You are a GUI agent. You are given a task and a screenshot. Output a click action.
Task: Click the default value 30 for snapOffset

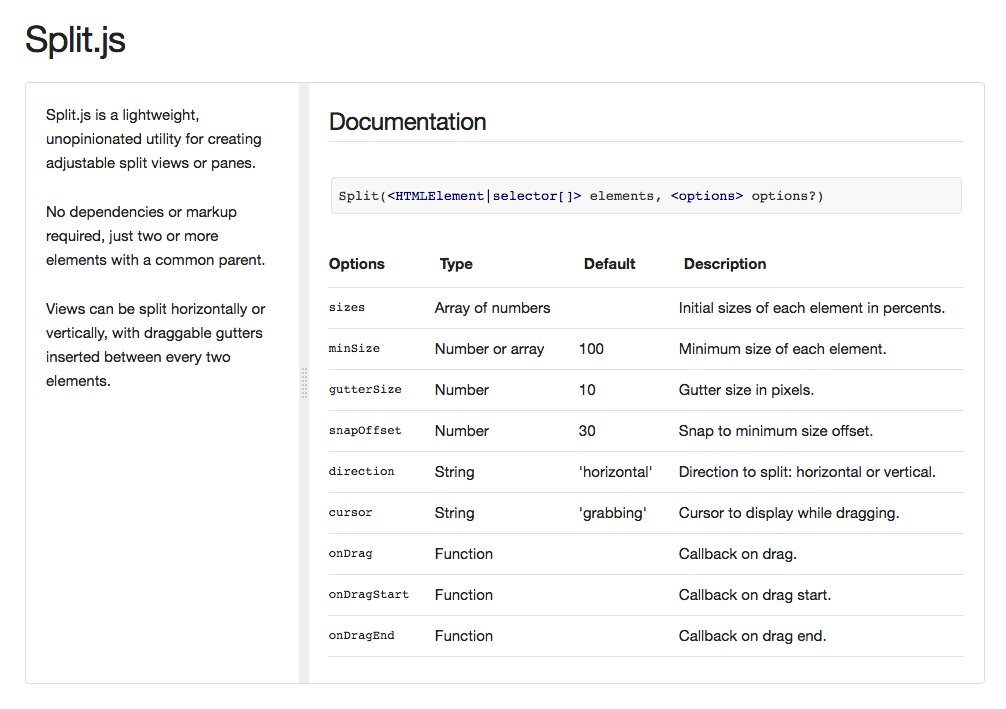point(587,431)
